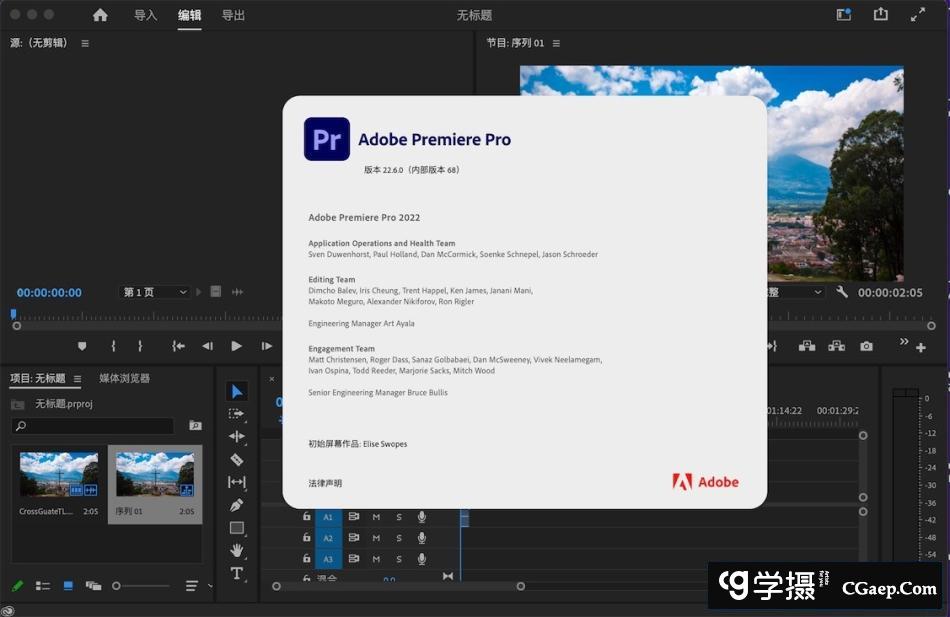Click the Home icon in header
950x617 pixels.
pyautogui.click(x=100, y=15)
